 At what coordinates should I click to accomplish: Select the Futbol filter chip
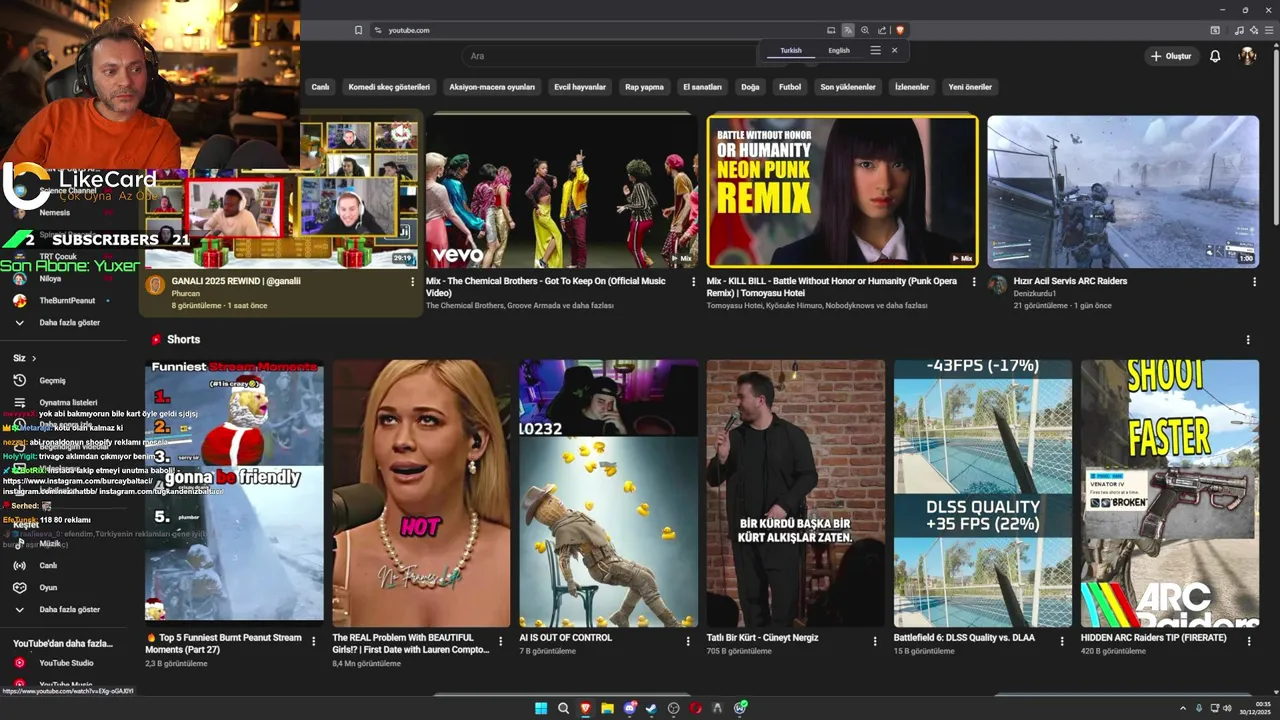pos(790,87)
